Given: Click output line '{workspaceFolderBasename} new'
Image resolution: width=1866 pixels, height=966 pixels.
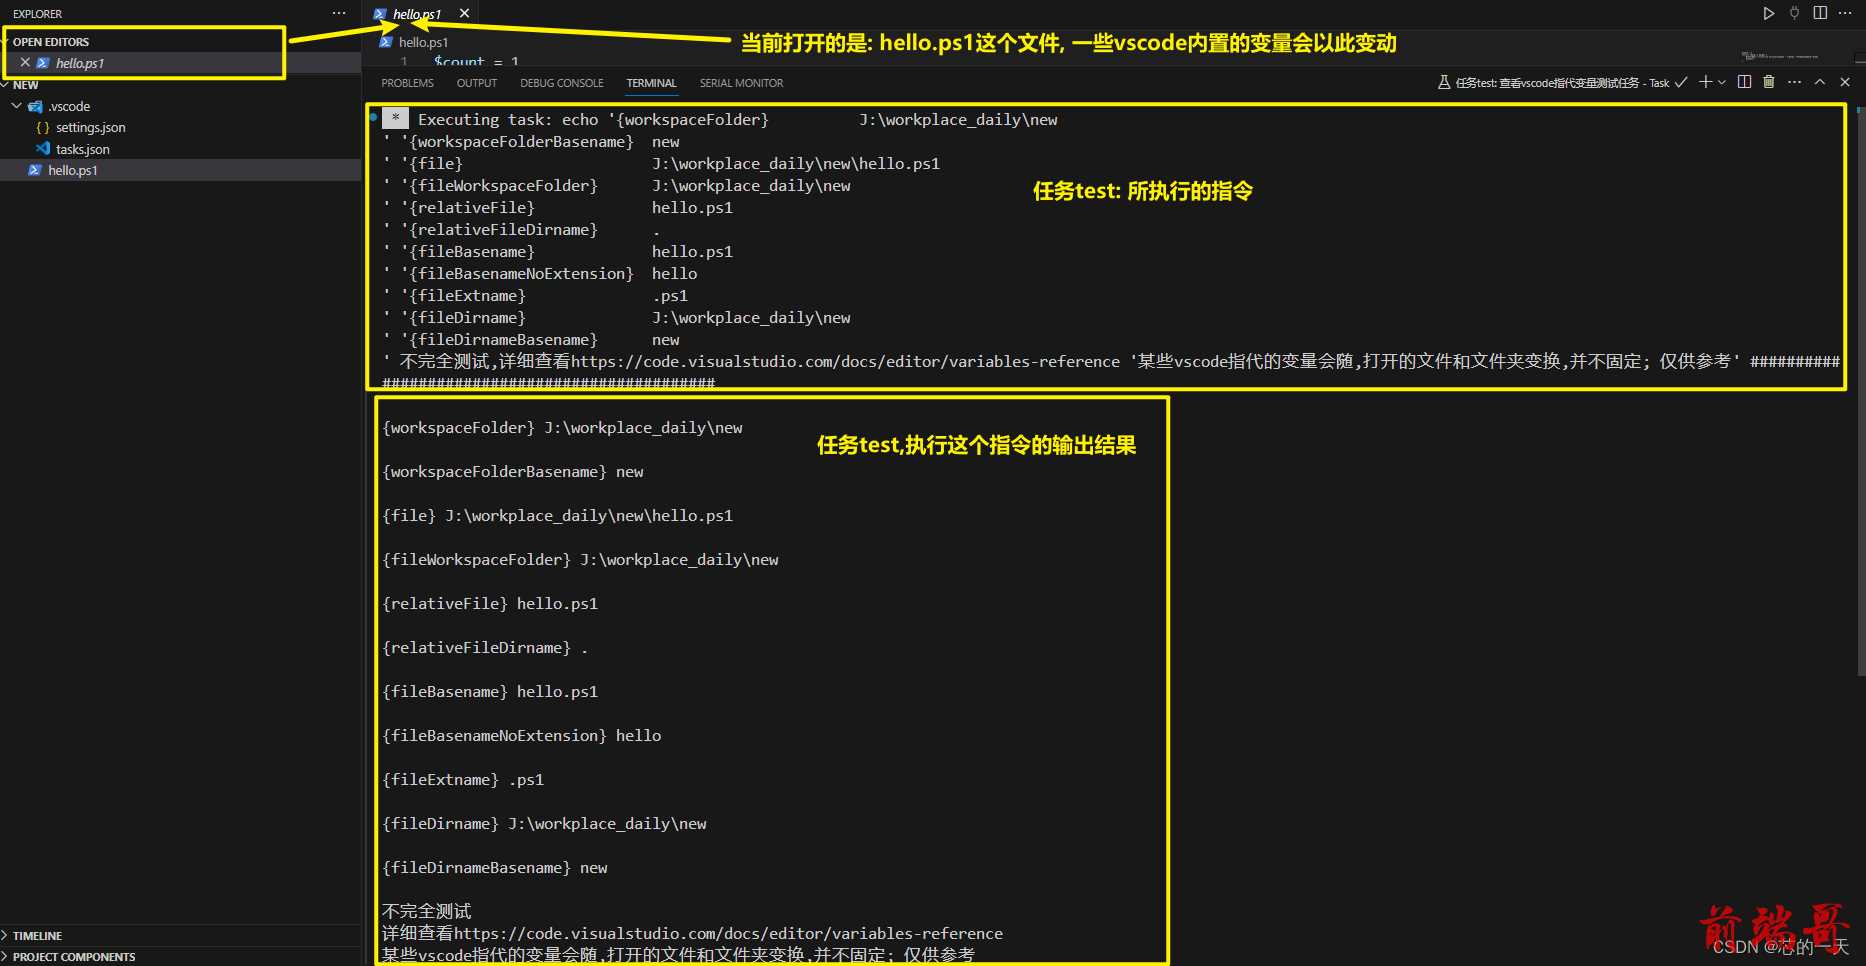Looking at the screenshot, I should click(x=513, y=471).
